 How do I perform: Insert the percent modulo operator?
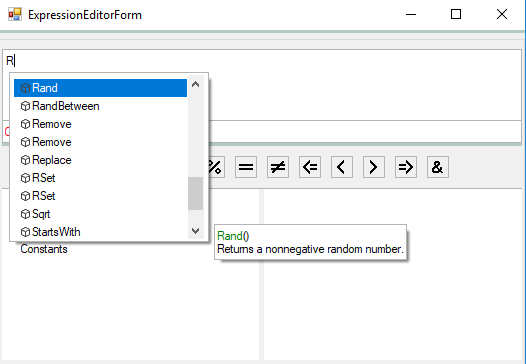[x=216, y=167]
